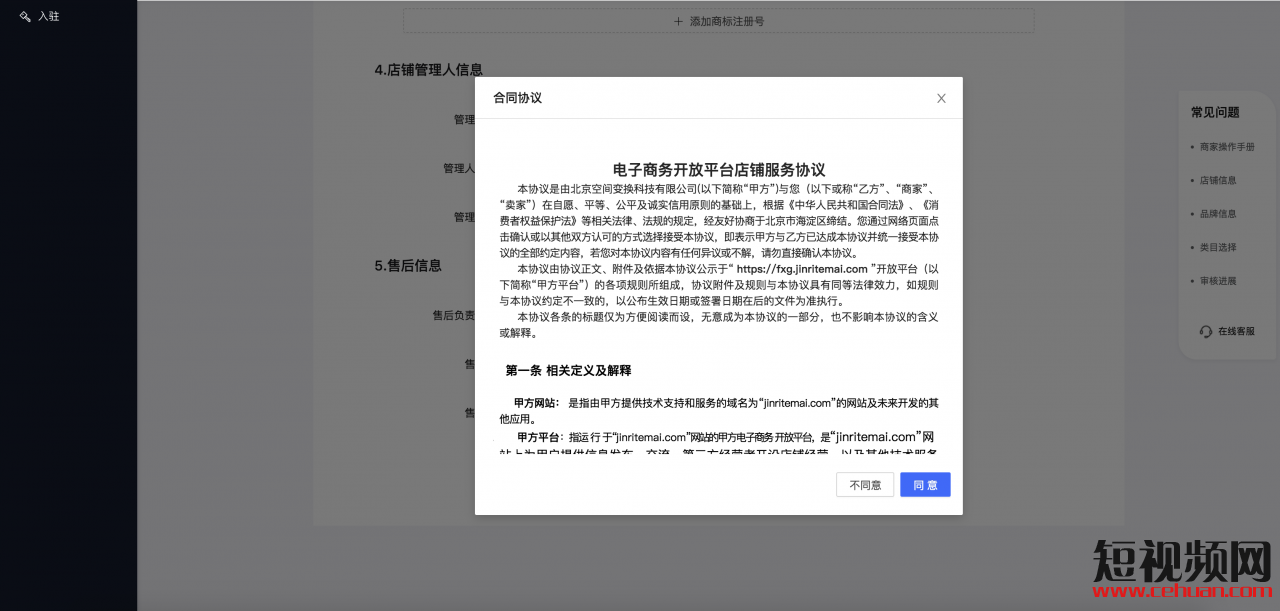Click the 同意 agree button
The height and width of the screenshot is (611, 1280).
[925, 485]
